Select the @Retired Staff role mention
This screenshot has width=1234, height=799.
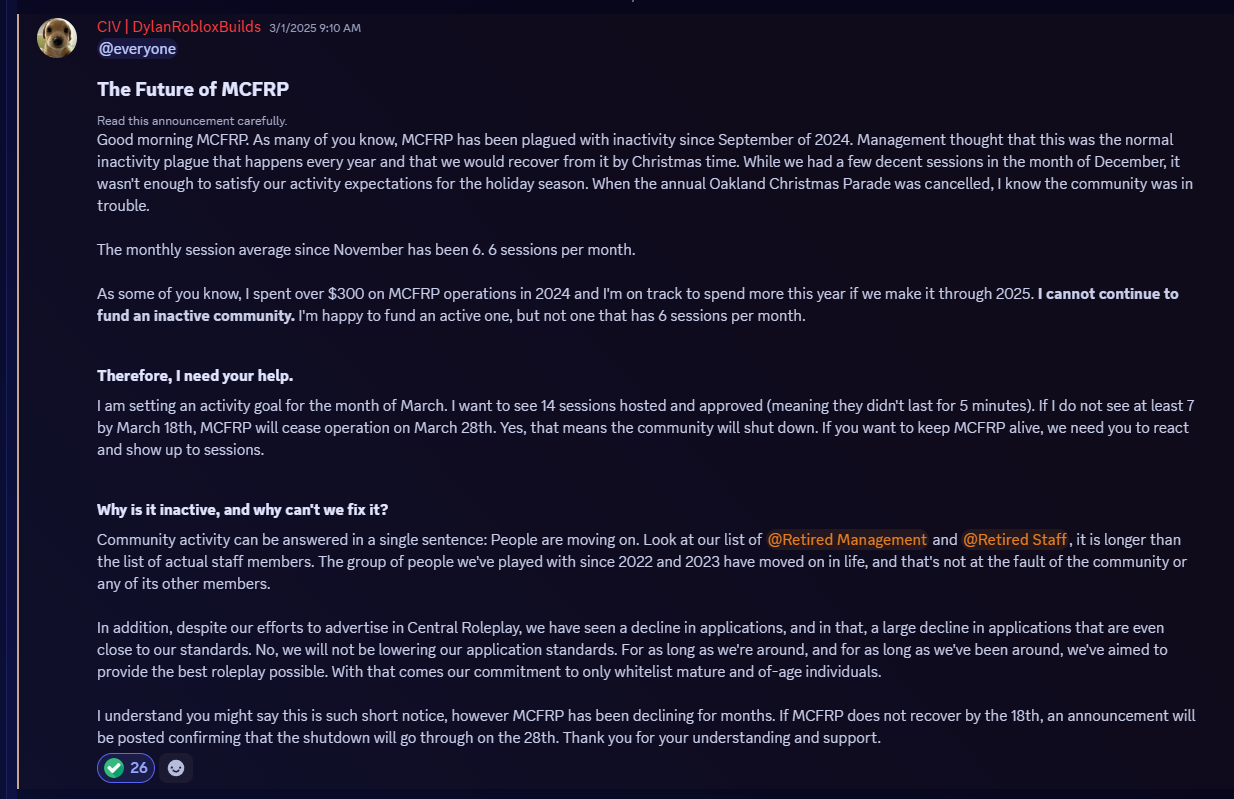[1015, 539]
